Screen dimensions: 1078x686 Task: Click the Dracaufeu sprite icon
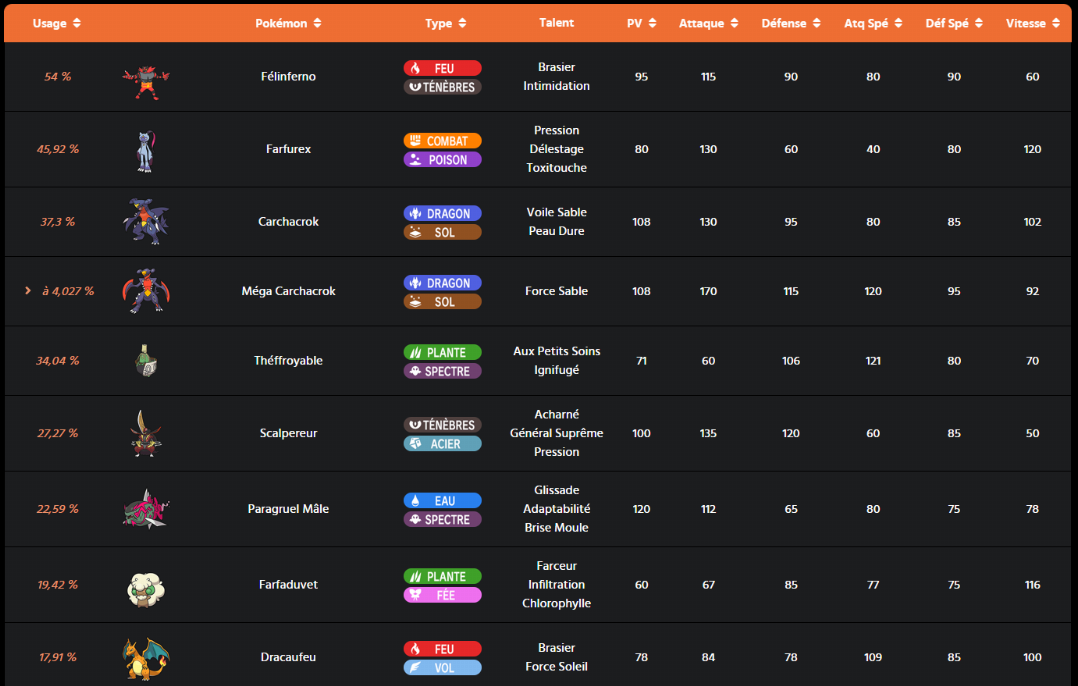point(146,657)
